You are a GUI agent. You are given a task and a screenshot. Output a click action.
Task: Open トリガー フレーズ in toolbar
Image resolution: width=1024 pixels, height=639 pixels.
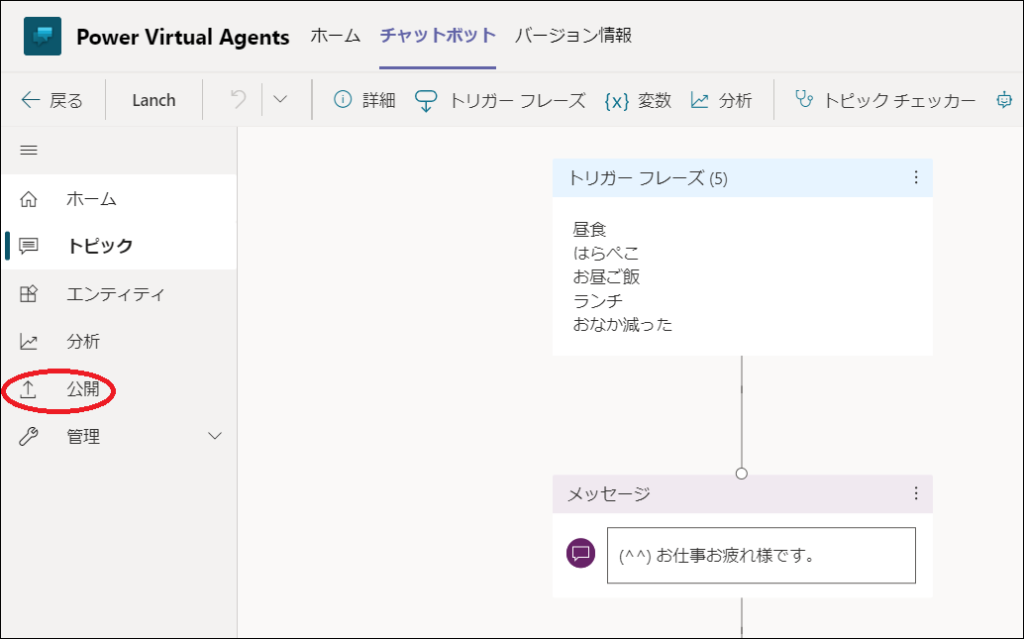tap(500, 101)
